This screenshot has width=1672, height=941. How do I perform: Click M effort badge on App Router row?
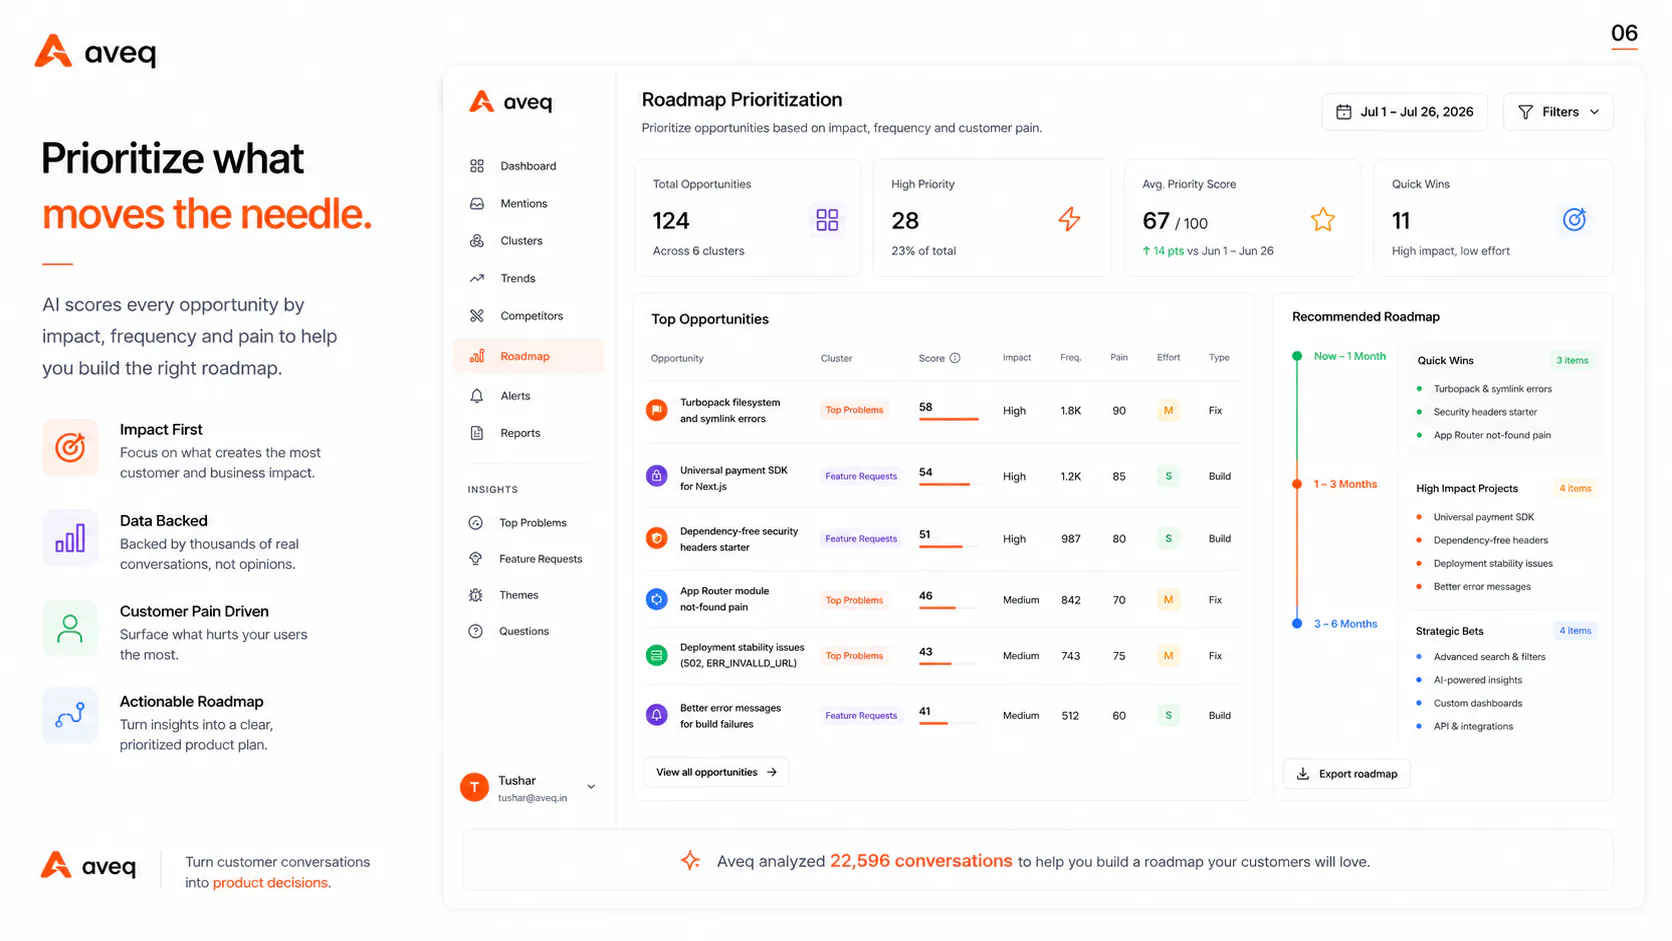(x=1168, y=600)
